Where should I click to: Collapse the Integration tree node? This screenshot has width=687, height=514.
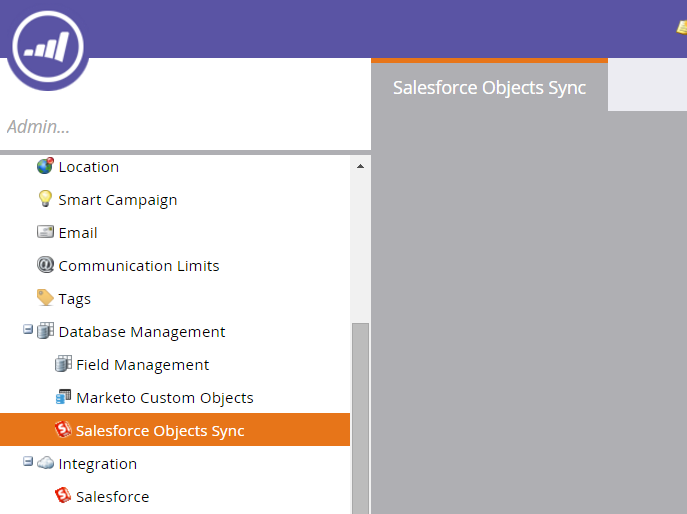click(x=28, y=461)
